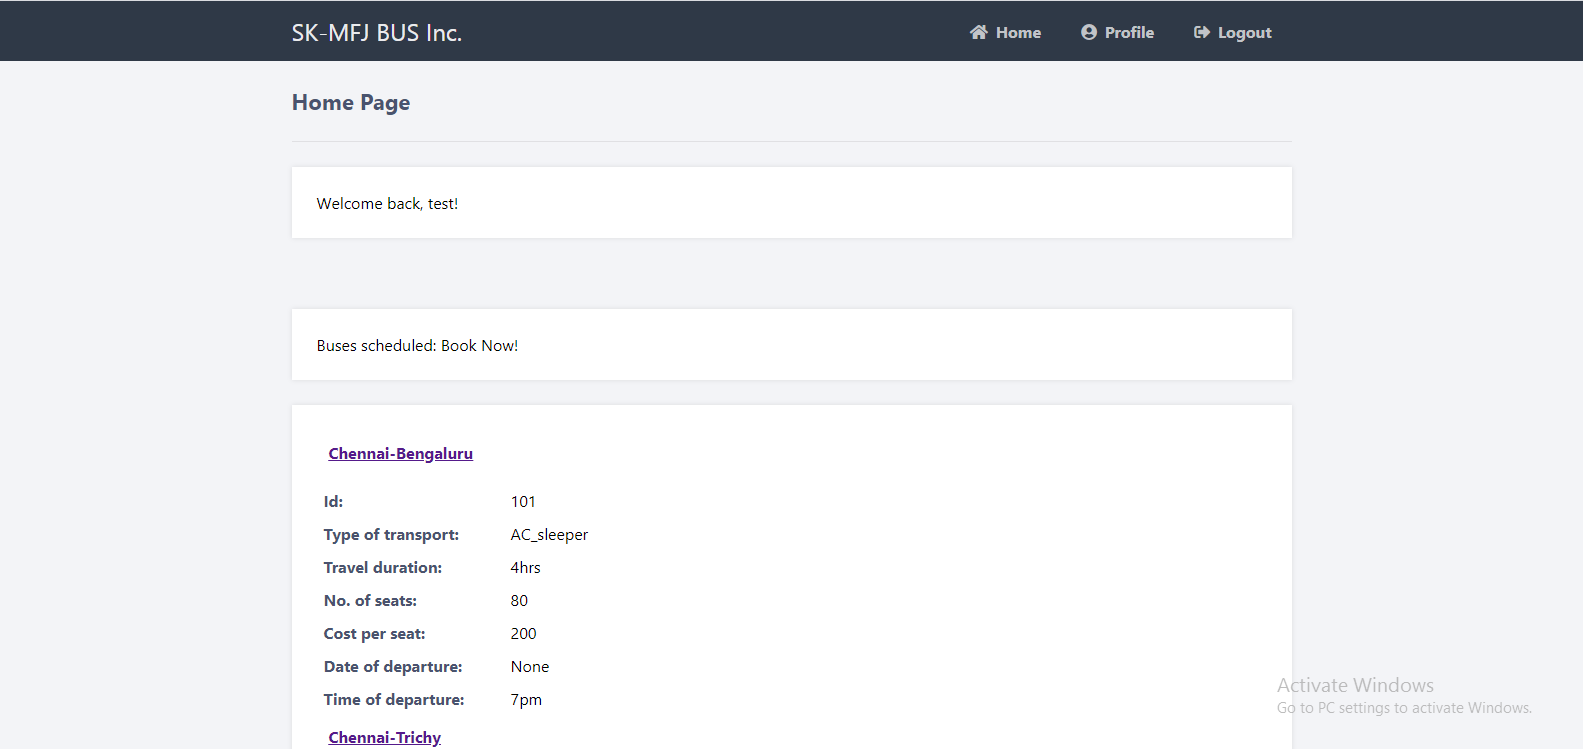
Task: Click the house icon beside Home
Action: (978, 32)
